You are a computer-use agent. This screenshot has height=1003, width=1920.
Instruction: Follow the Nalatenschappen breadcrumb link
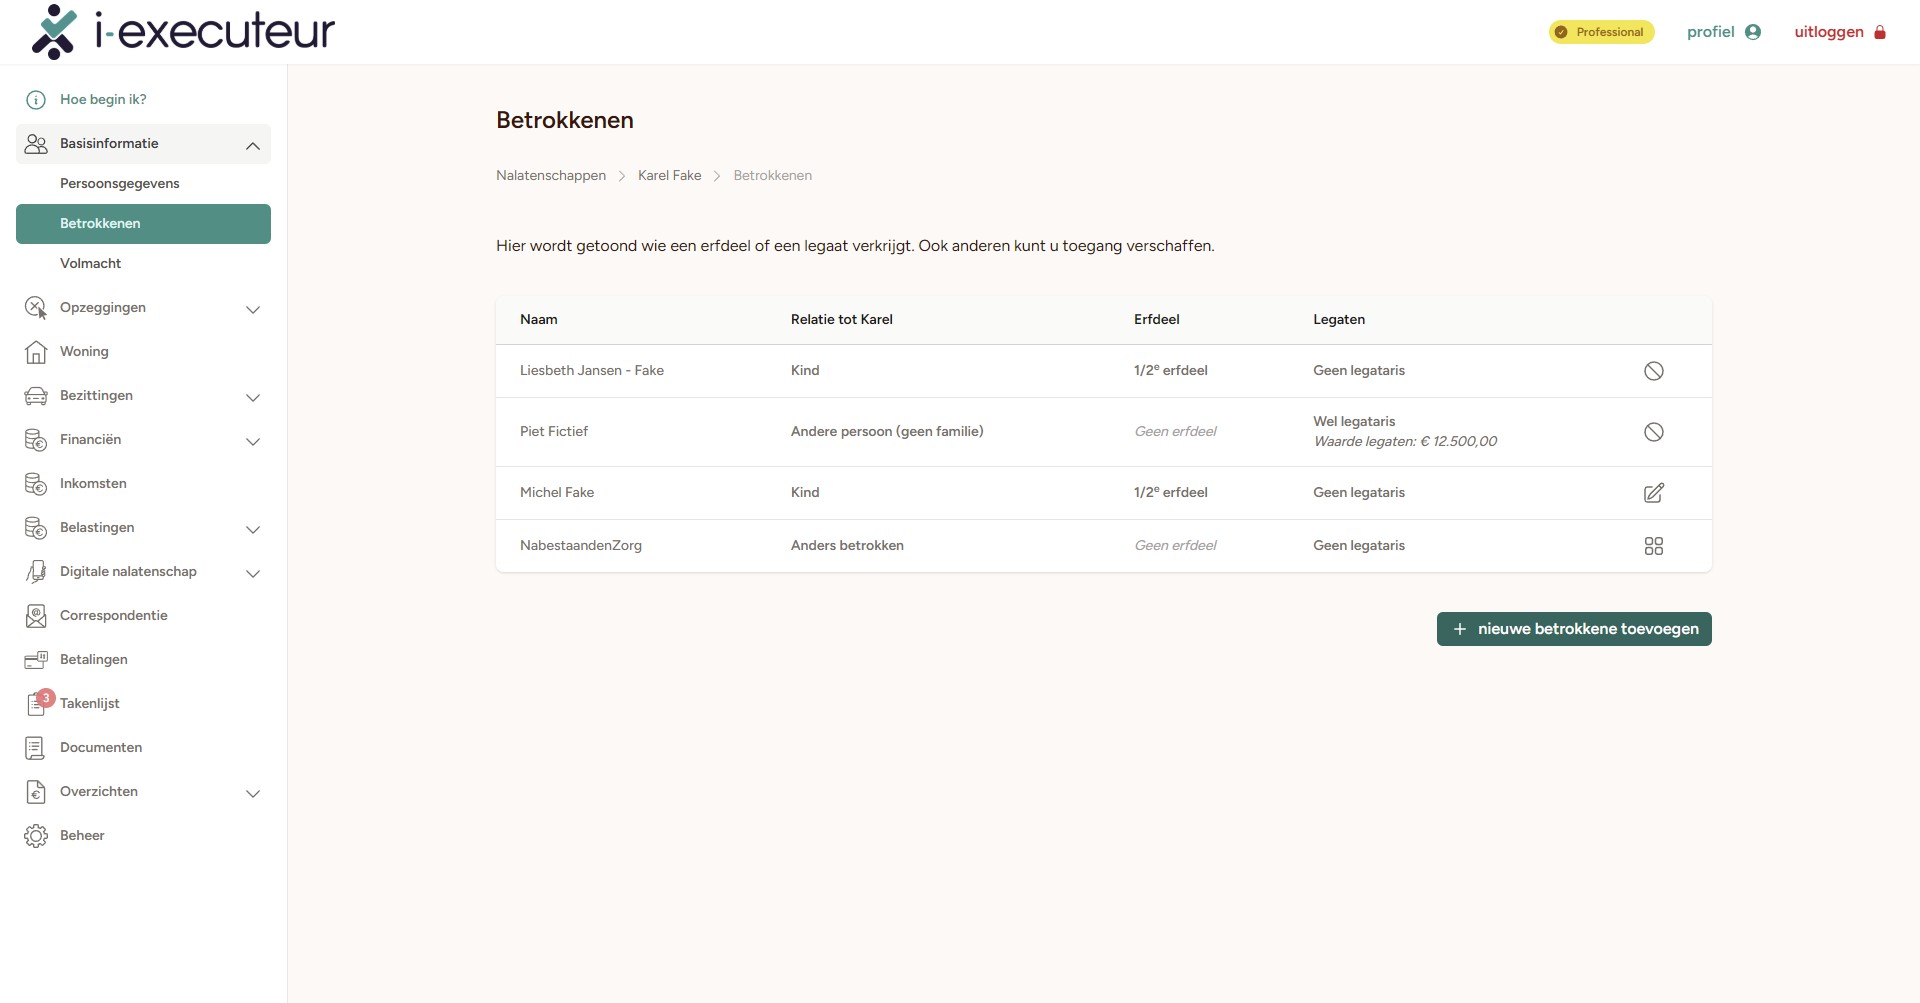pos(551,176)
